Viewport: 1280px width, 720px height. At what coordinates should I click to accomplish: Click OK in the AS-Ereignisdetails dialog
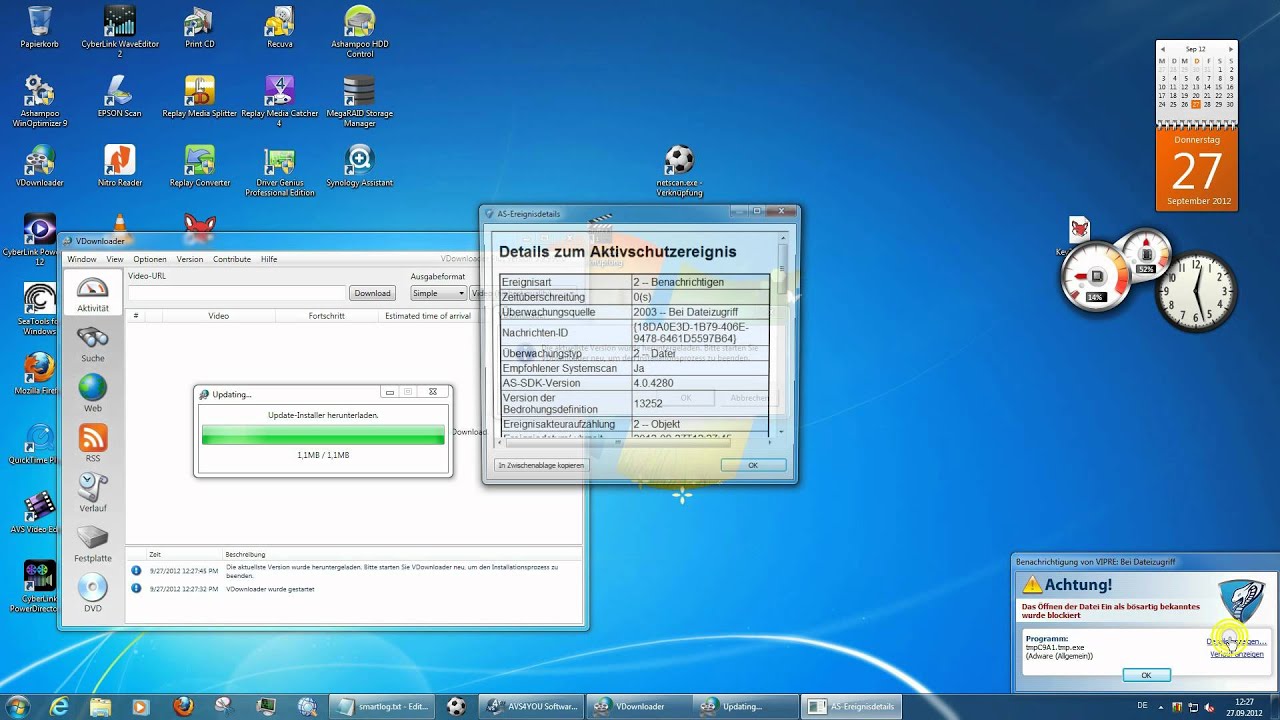click(753, 465)
